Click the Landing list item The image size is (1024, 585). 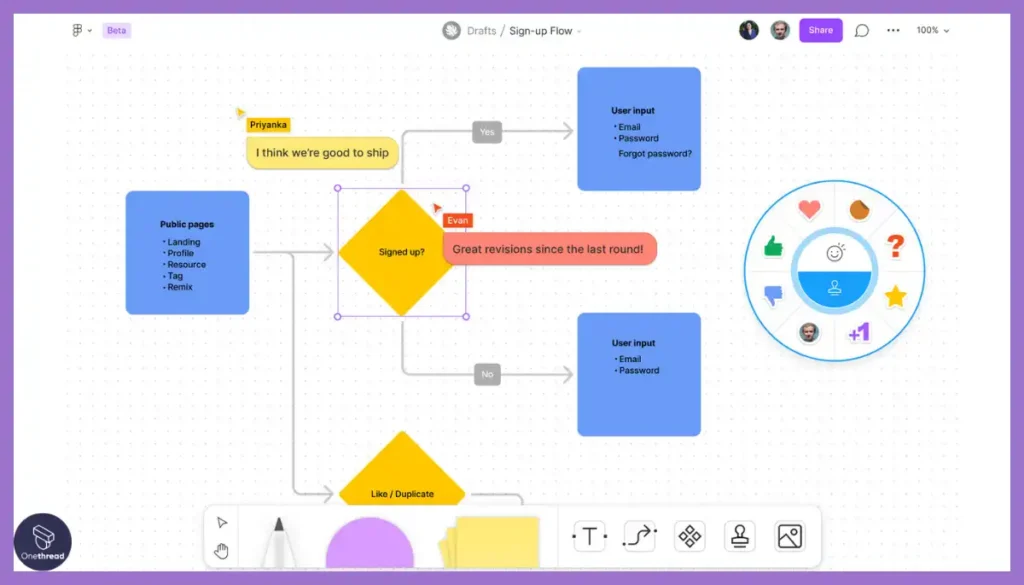point(184,242)
